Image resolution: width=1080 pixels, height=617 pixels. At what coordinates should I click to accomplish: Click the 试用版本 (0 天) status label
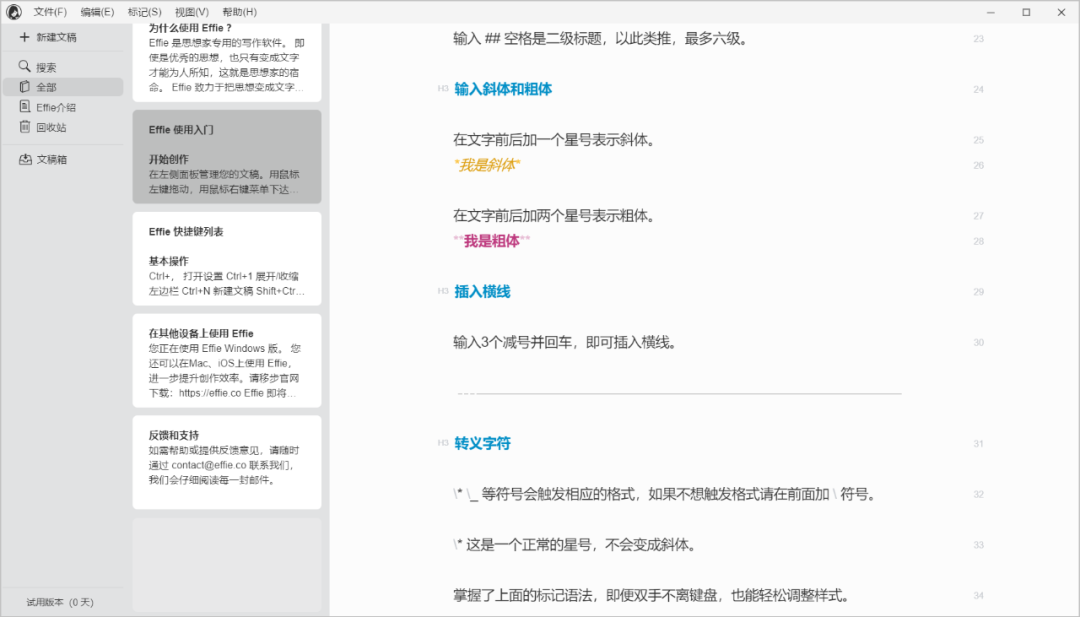[60, 602]
